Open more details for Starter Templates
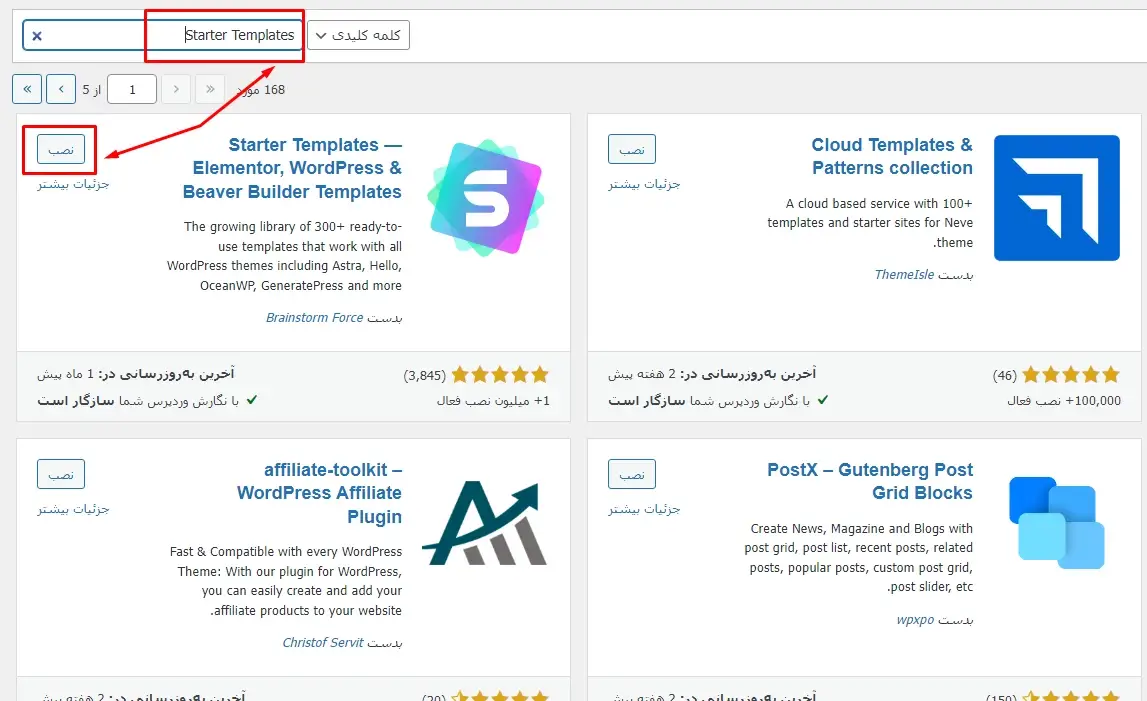 point(73,184)
